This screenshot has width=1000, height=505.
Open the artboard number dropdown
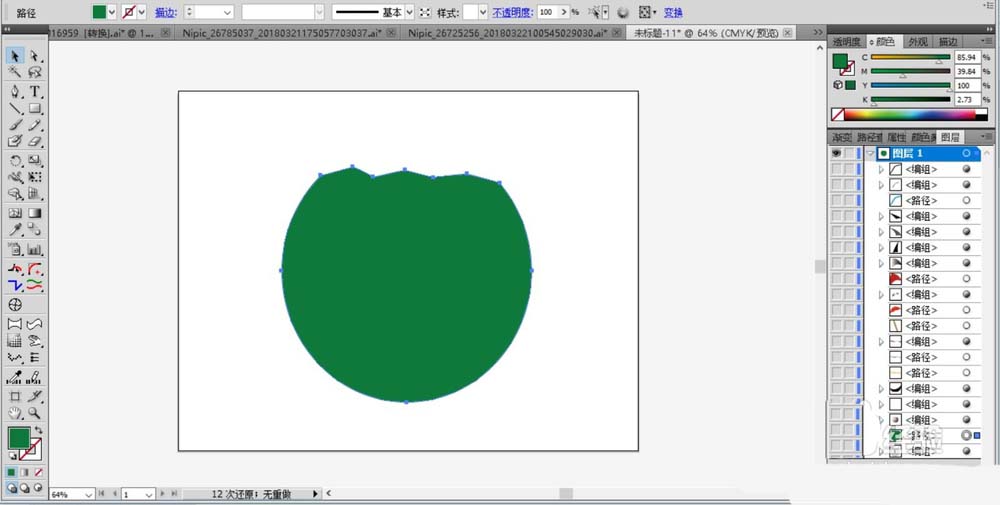(149, 494)
